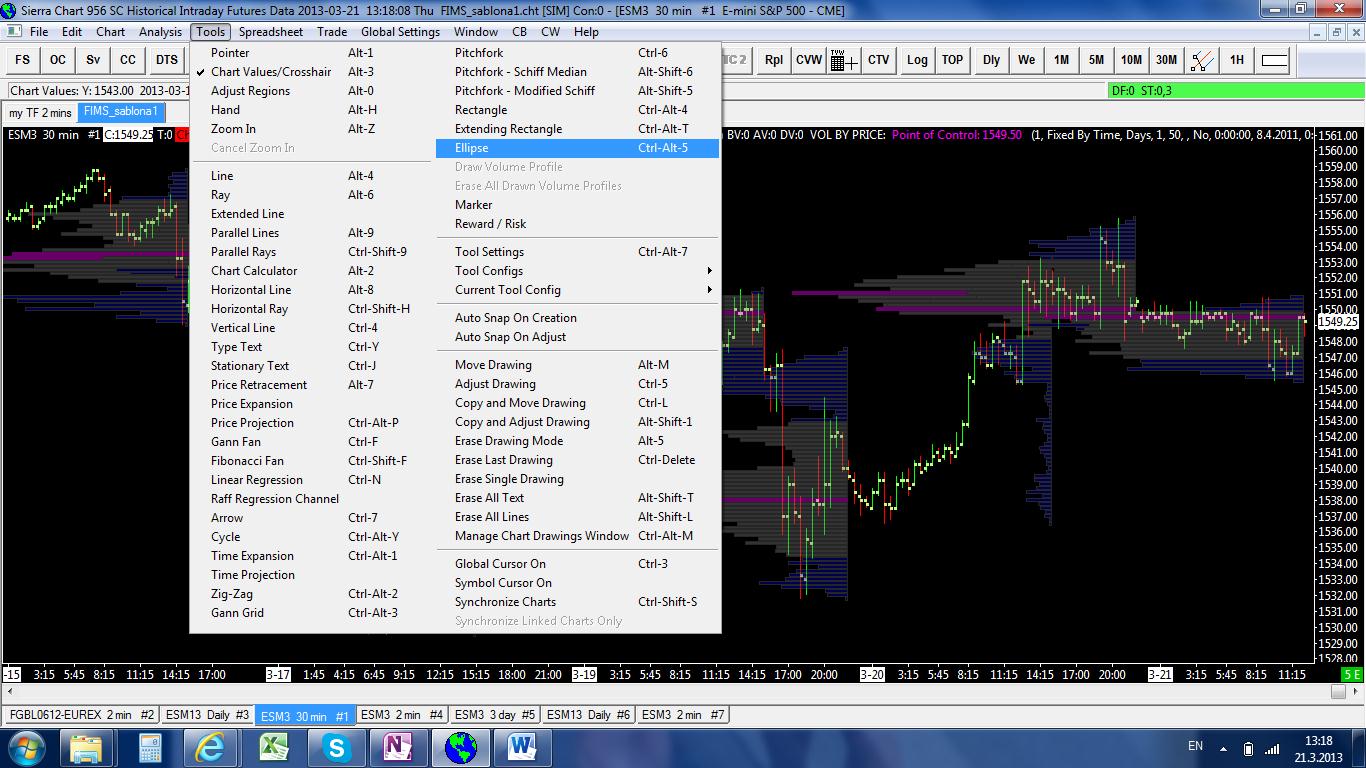This screenshot has height=768, width=1366.
Task: Switch chart to 30M timeframe button
Action: pos(1166,60)
